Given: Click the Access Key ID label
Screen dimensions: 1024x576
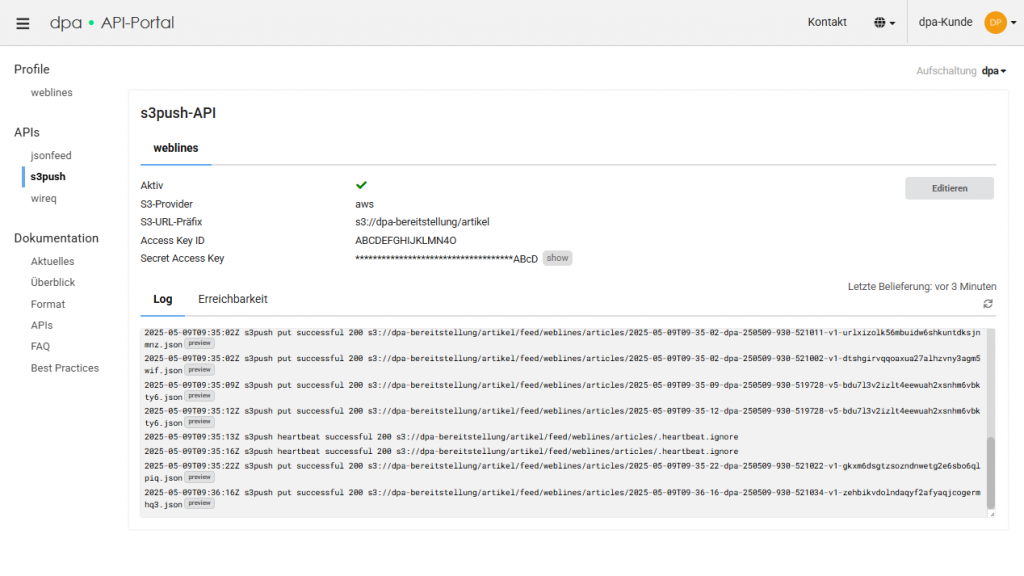Looking at the screenshot, I should (x=172, y=240).
